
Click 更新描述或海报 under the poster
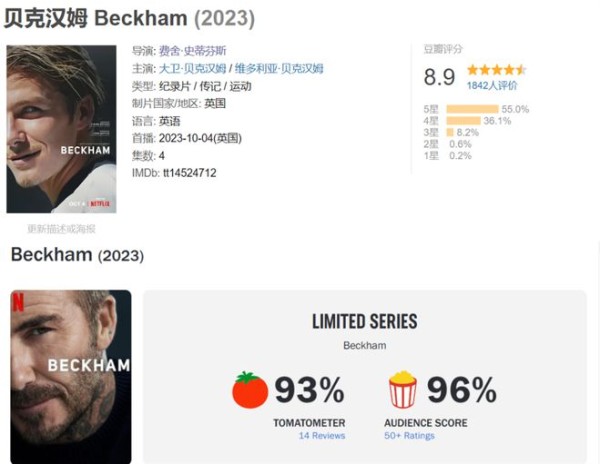(61, 229)
